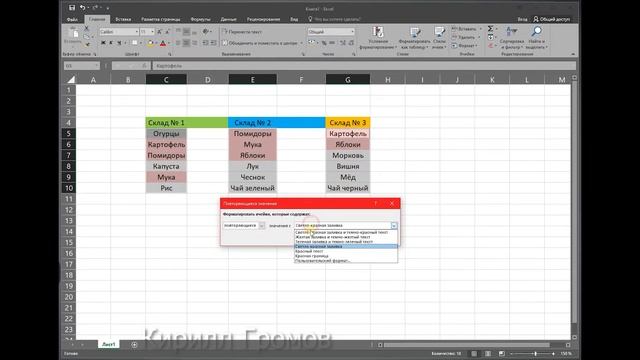Click the format style combo box arrow in dialog

[393, 225]
